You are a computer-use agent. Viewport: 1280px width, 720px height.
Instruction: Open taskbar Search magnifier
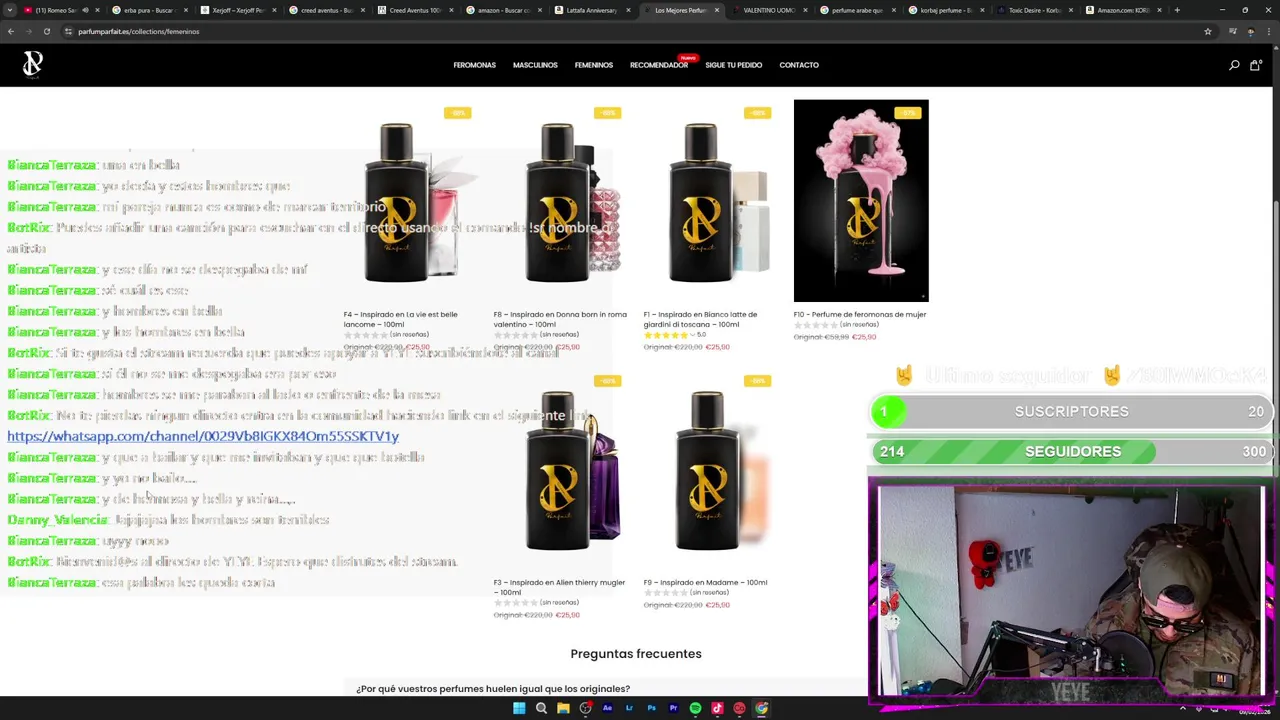541,708
